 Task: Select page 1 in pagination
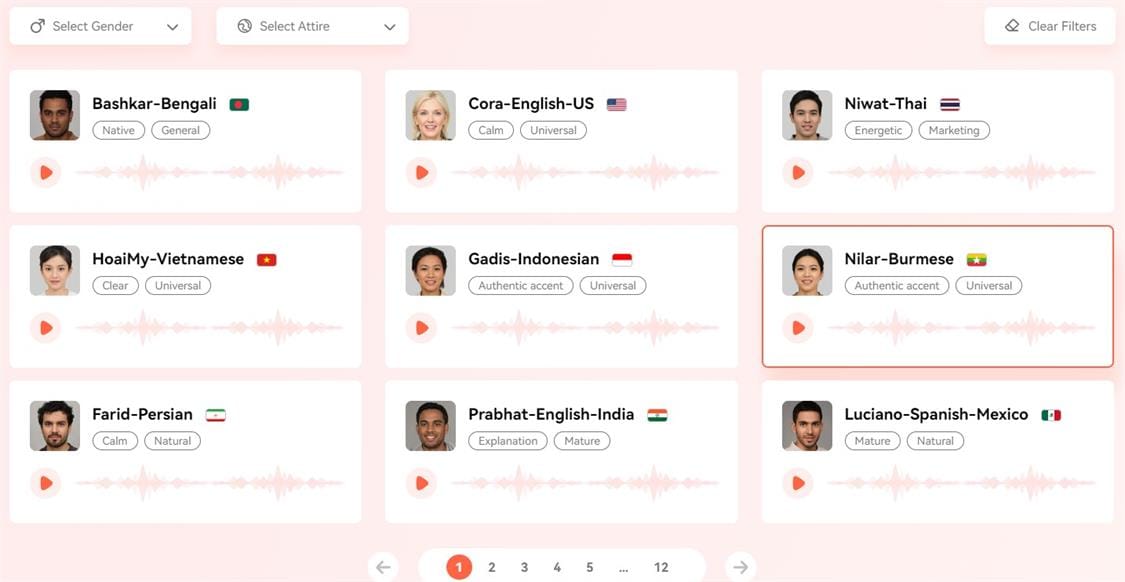459,568
